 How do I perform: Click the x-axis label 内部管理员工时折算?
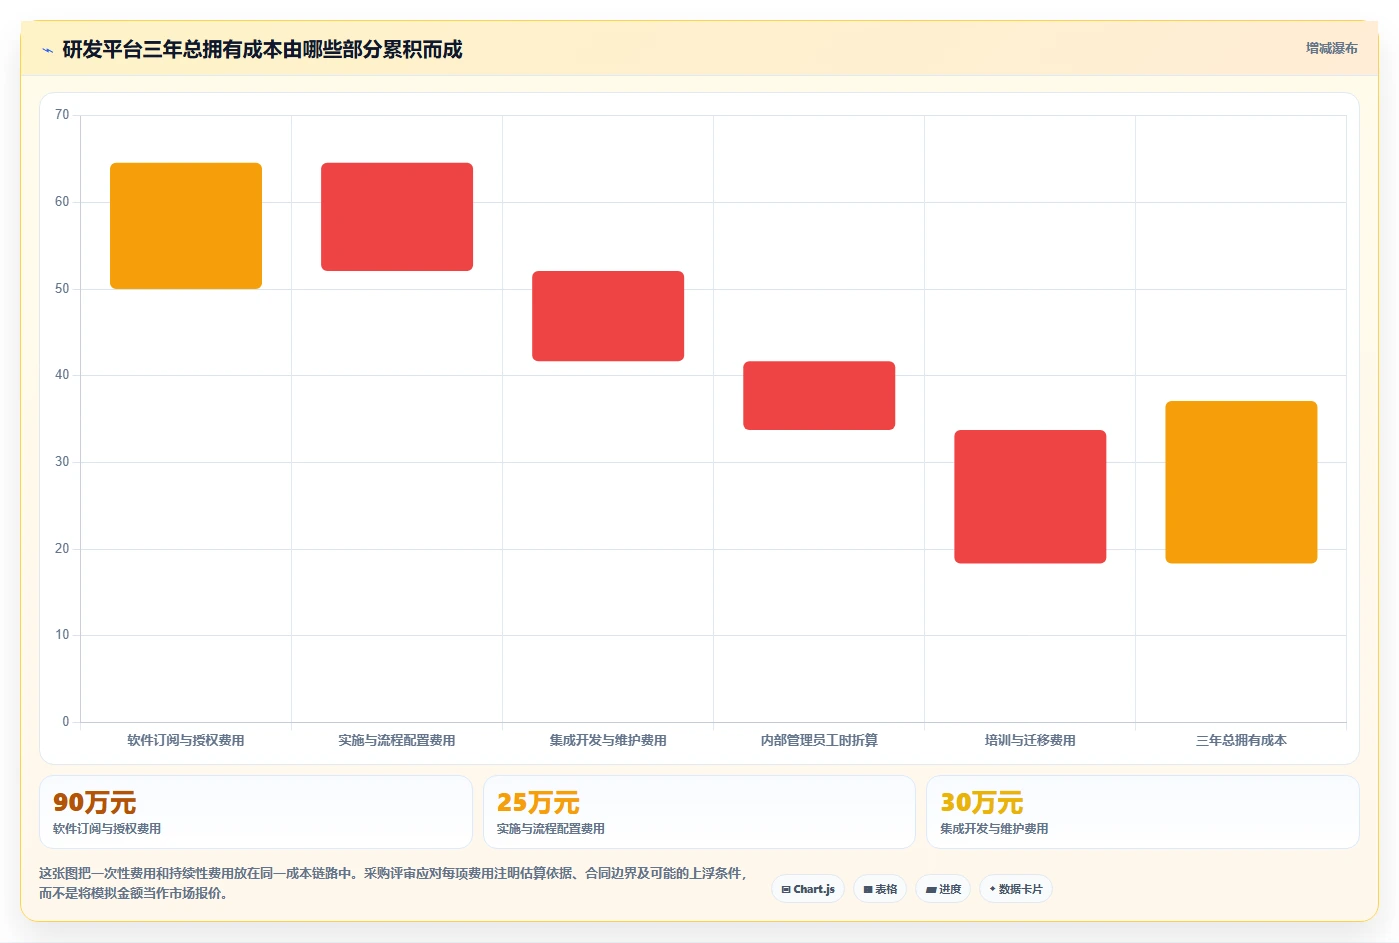[x=819, y=740]
